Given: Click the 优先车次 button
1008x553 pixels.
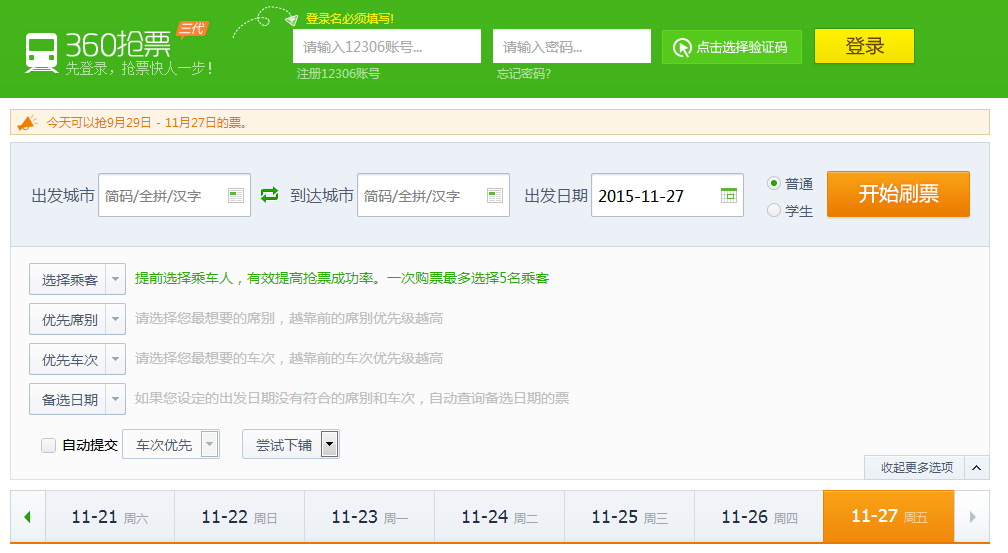Looking at the screenshot, I should 68,359.
